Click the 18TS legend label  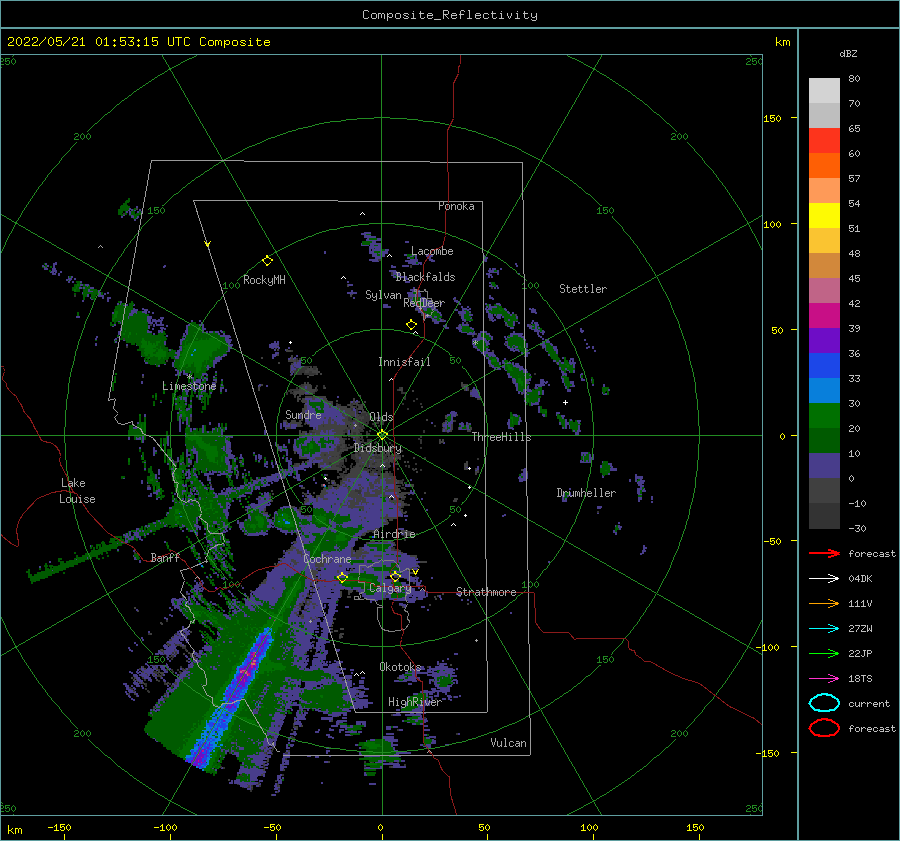(860, 679)
